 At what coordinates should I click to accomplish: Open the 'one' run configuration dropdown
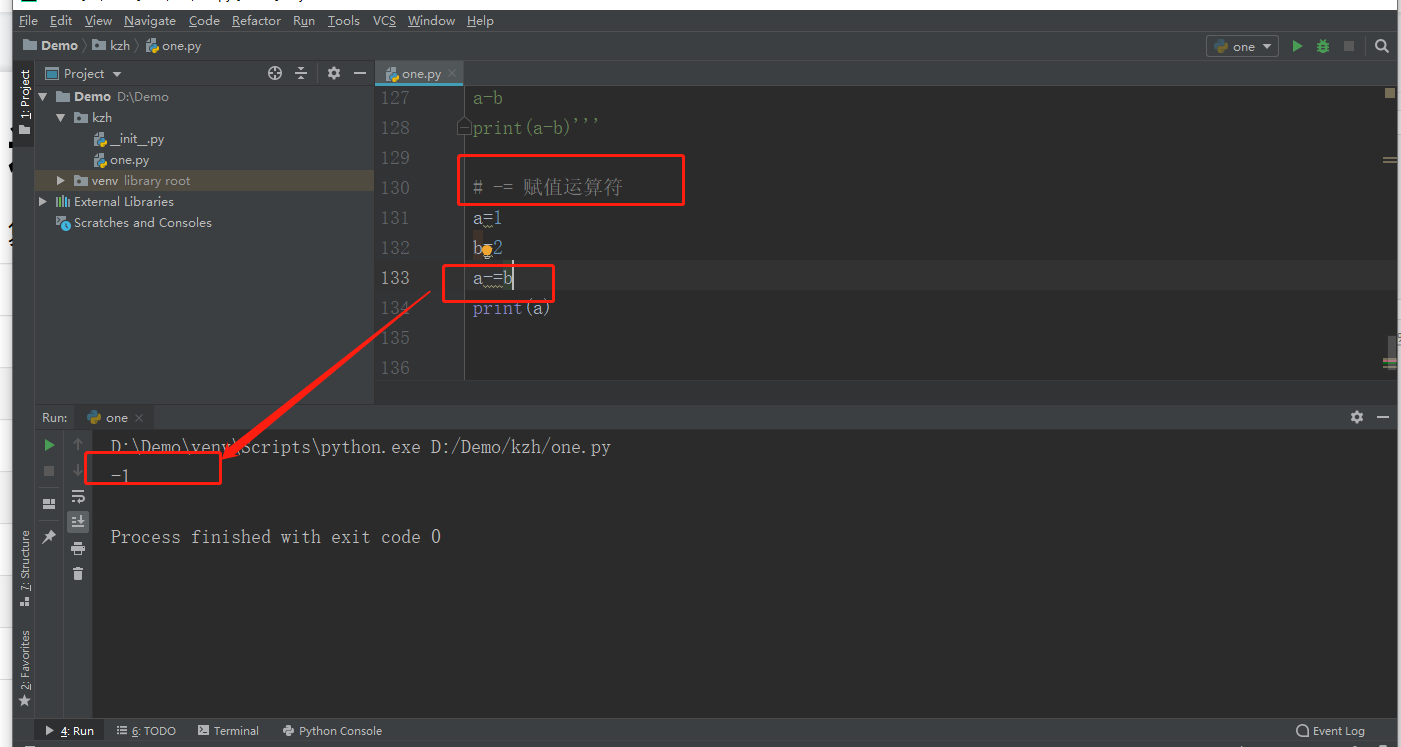[x=1242, y=46]
